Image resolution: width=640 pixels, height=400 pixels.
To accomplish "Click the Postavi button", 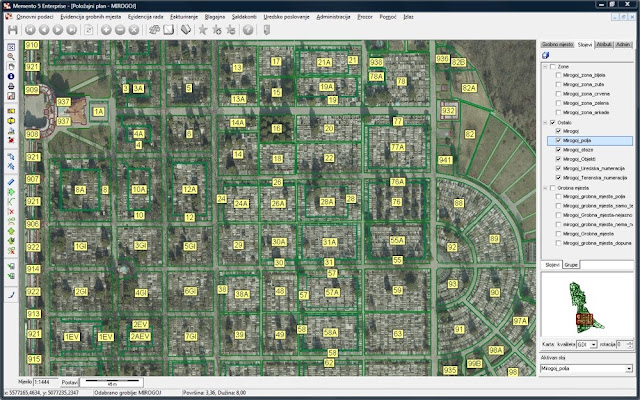I will click(x=69, y=383).
